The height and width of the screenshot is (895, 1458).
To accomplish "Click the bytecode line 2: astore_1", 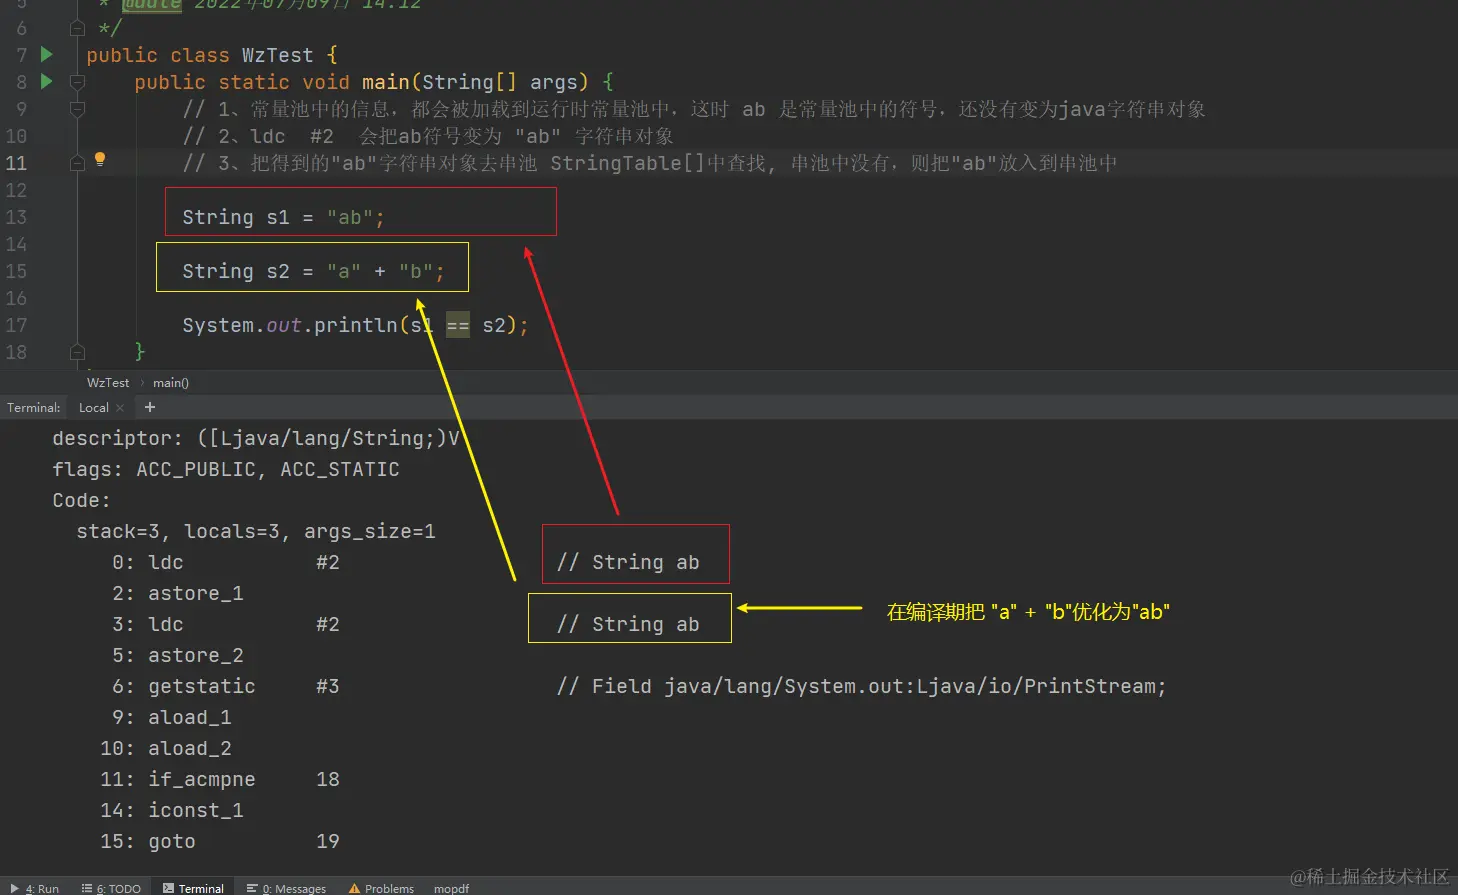I will [178, 593].
